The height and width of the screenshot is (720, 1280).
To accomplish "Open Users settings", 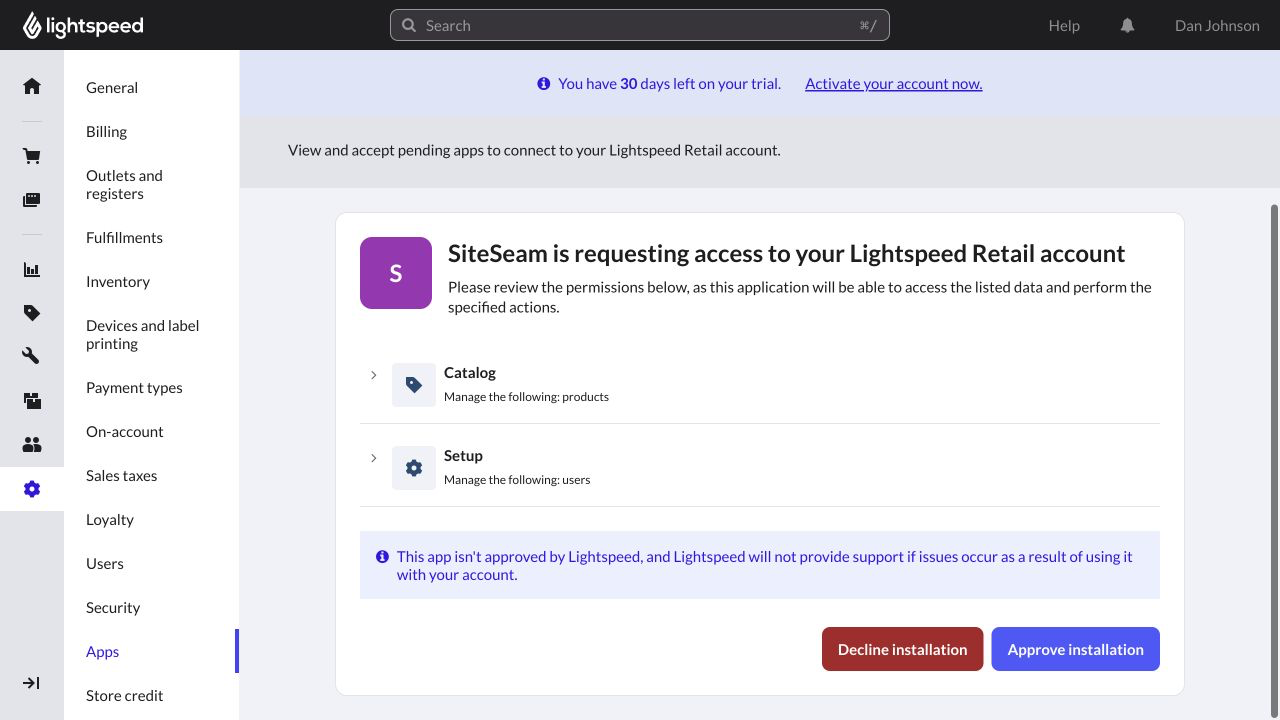I will click(105, 564).
